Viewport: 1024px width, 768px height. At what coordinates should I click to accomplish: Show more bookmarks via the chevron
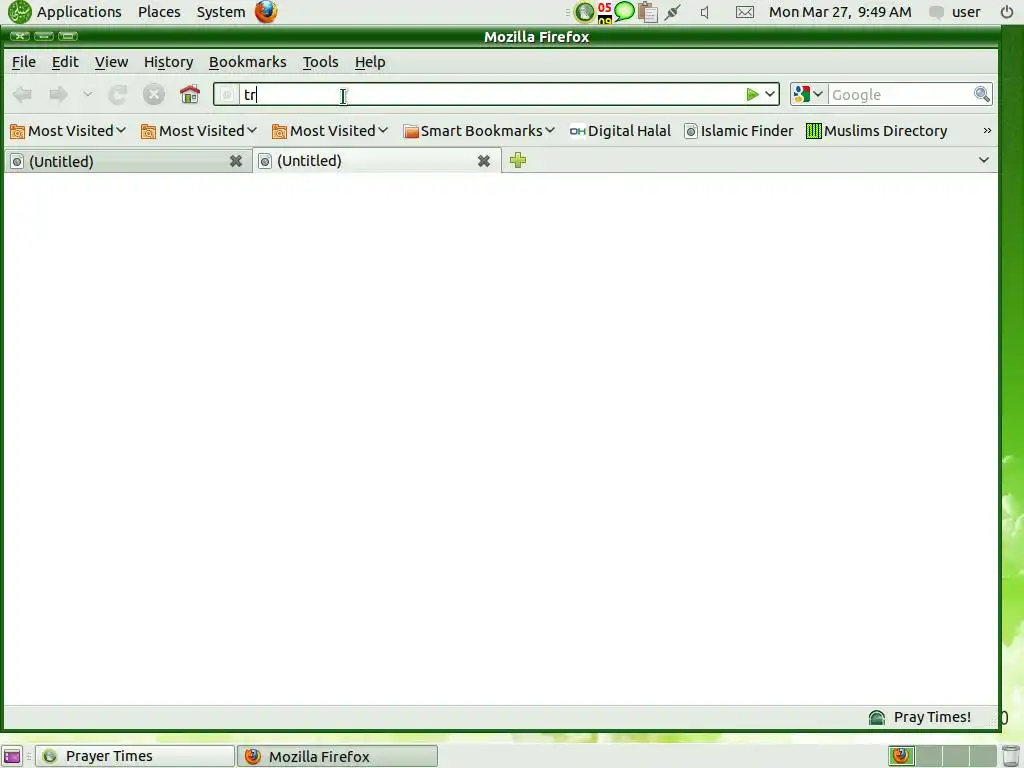click(987, 131)
